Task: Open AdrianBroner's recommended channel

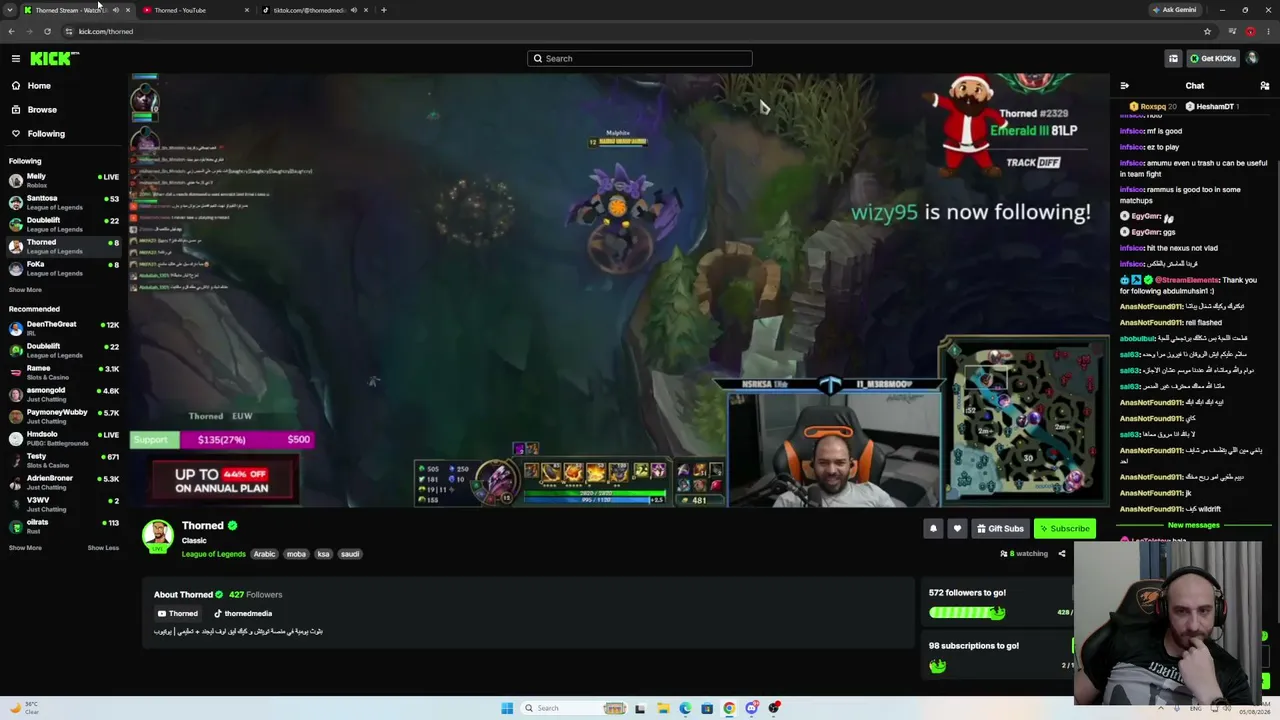Action: pos(64,482)
